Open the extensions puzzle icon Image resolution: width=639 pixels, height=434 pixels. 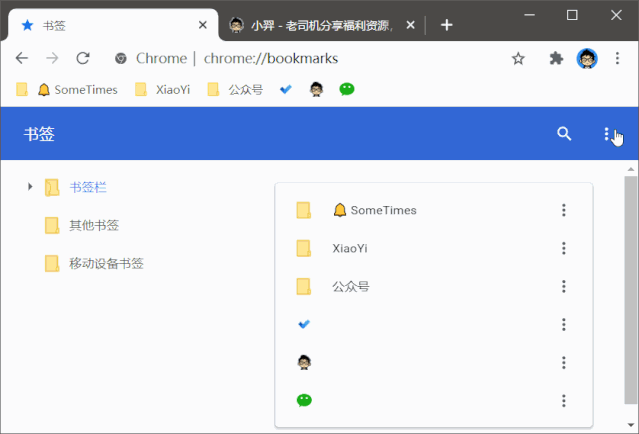coord(556,58)
